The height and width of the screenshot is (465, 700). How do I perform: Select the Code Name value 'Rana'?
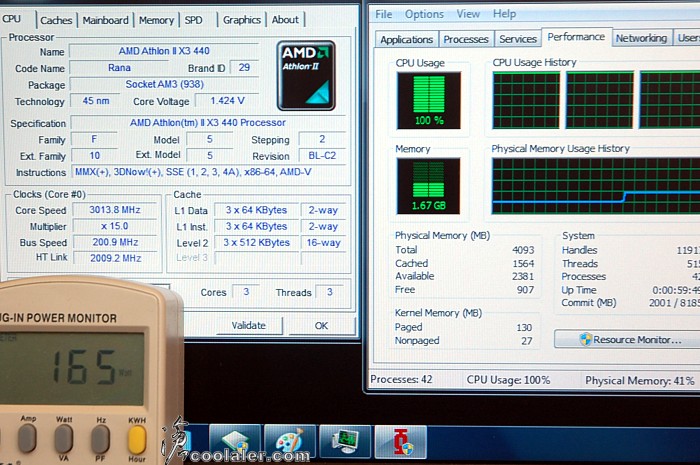[119, 68]
